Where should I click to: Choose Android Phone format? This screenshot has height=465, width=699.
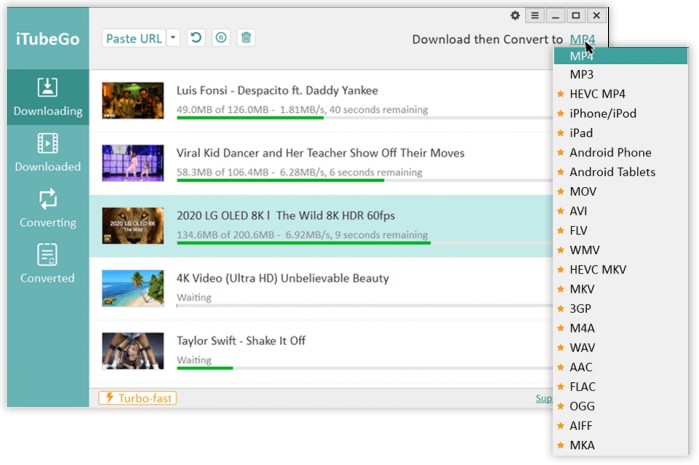coord(620,152)
